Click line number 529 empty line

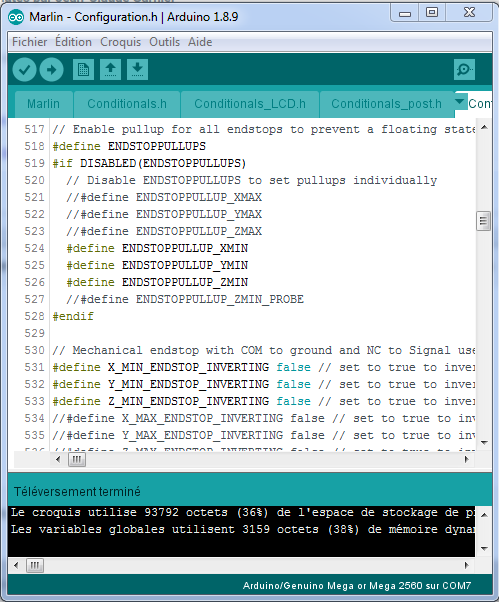(x=35, y=334)
